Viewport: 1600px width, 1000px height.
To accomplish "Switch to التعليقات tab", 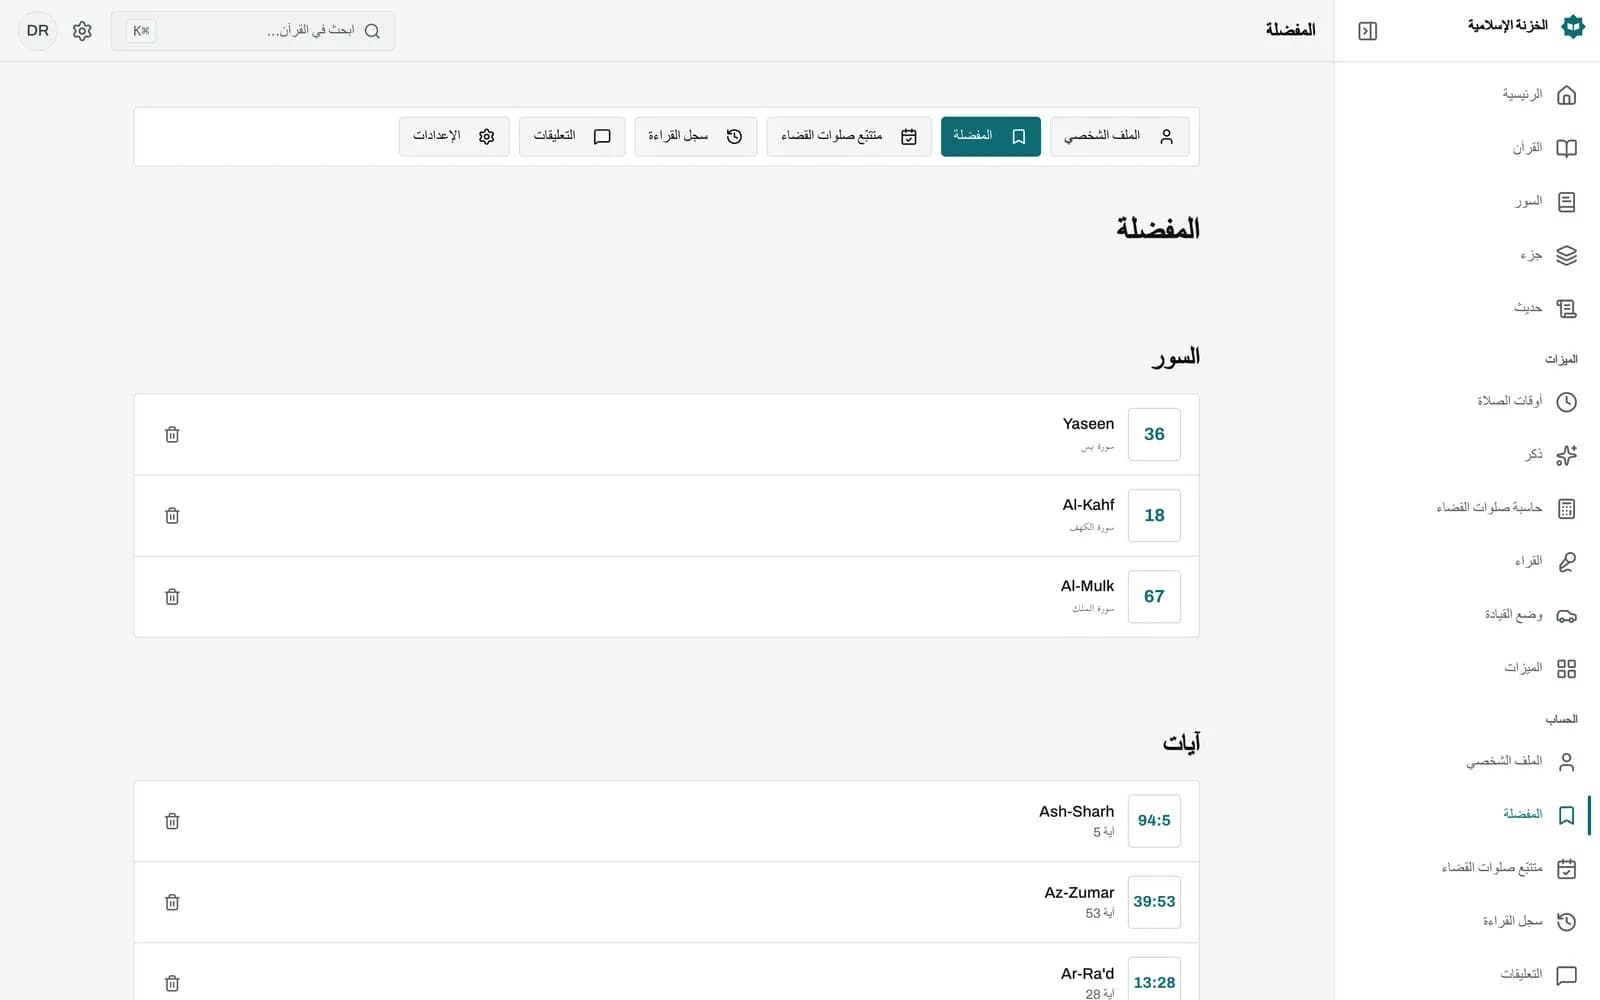I will pos(571,136).
